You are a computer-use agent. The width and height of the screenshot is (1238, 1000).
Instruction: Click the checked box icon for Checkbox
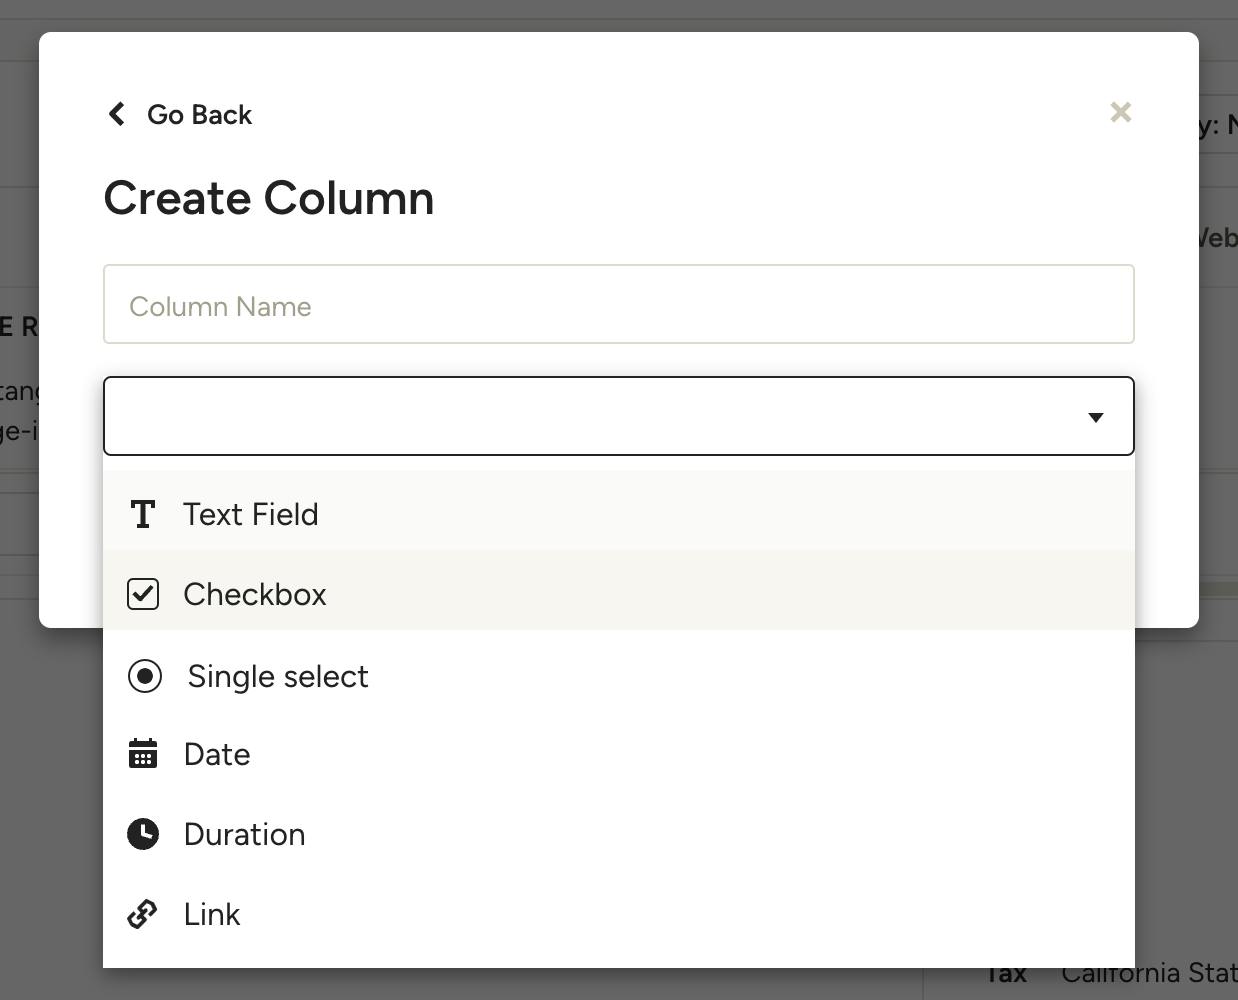click(x=143, y=594)
